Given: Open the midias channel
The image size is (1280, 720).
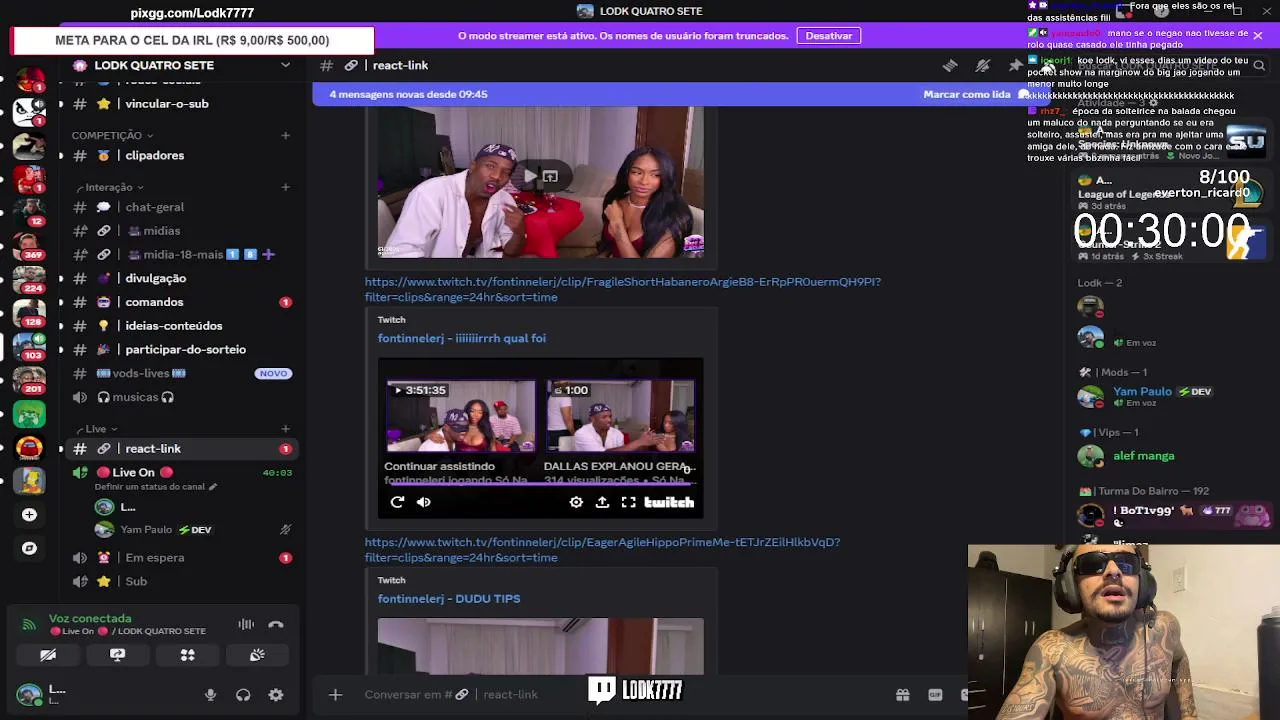Looking at the screenshot, I should click(x=180, y=231).
